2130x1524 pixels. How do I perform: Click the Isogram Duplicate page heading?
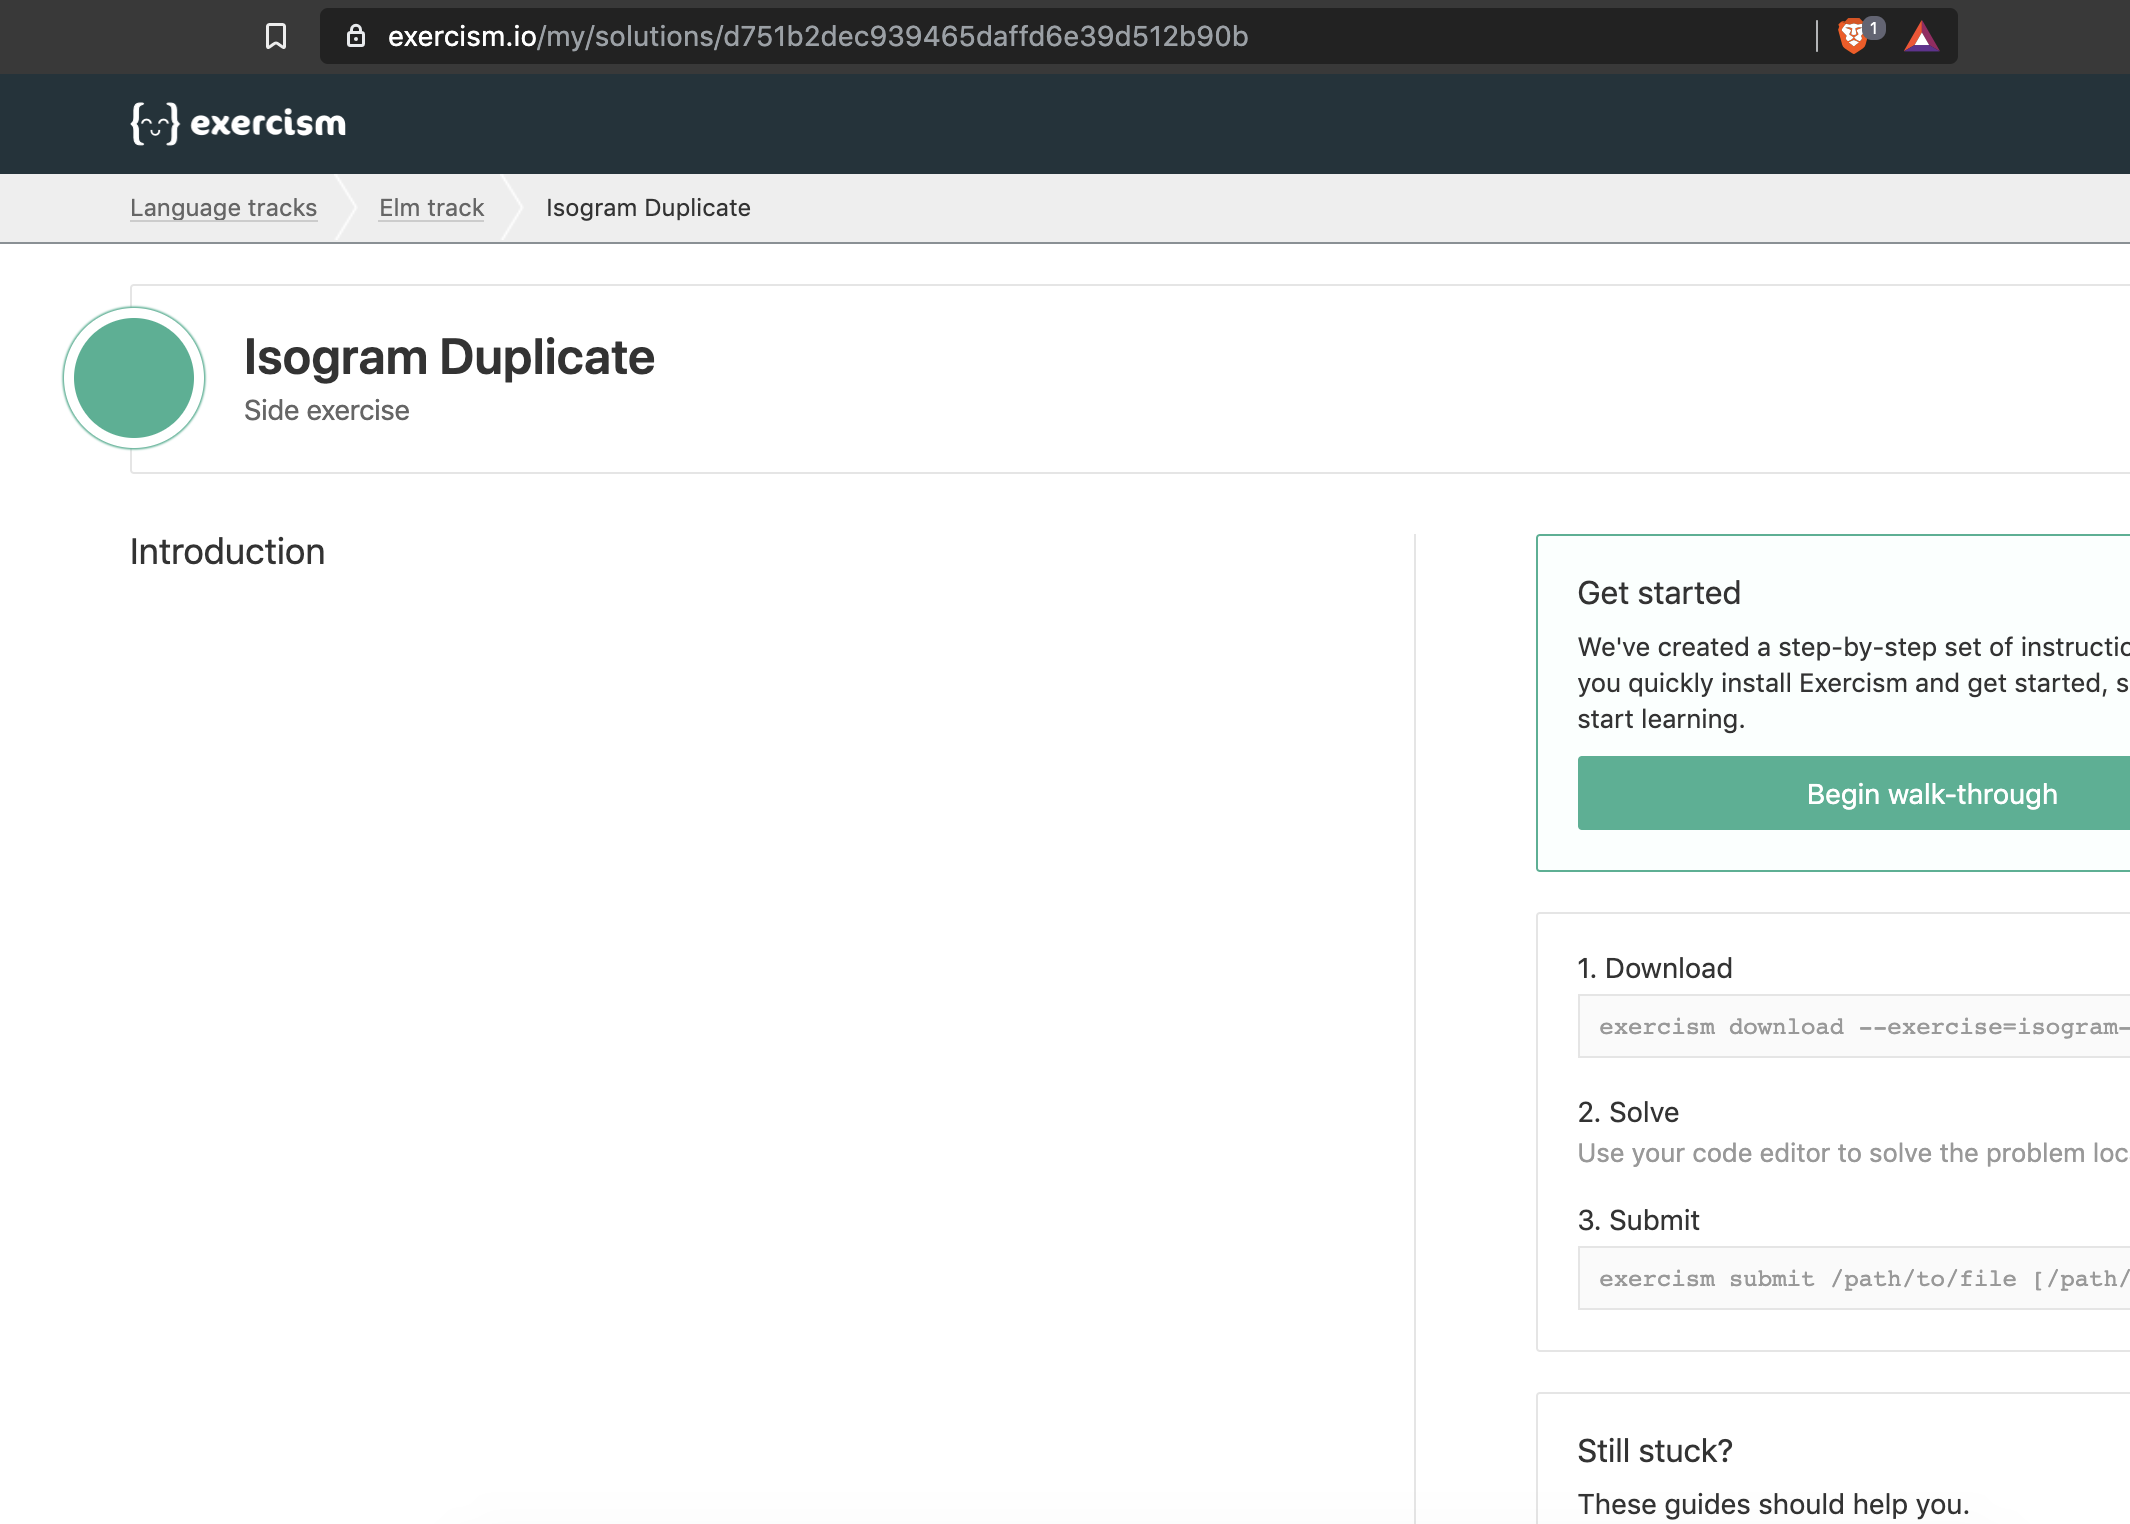click(449, 357)
